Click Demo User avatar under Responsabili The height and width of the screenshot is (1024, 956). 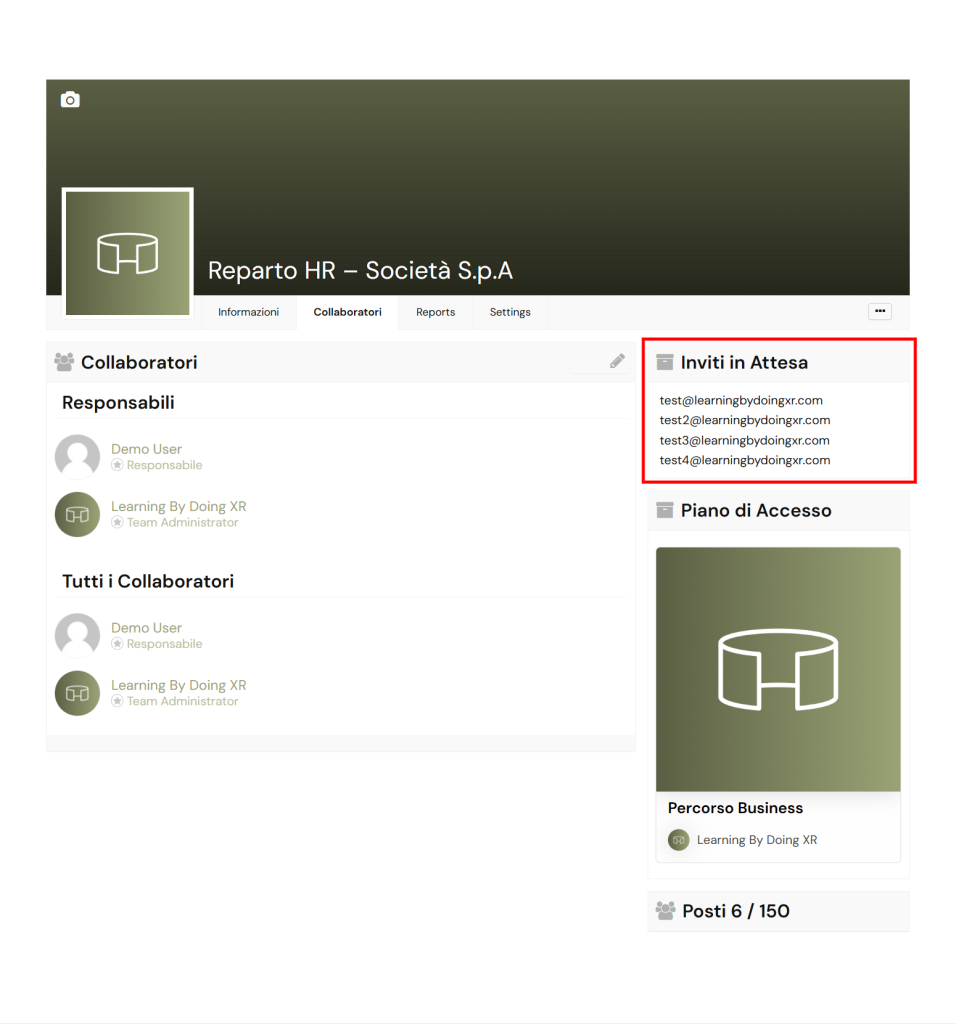[77, 456]
